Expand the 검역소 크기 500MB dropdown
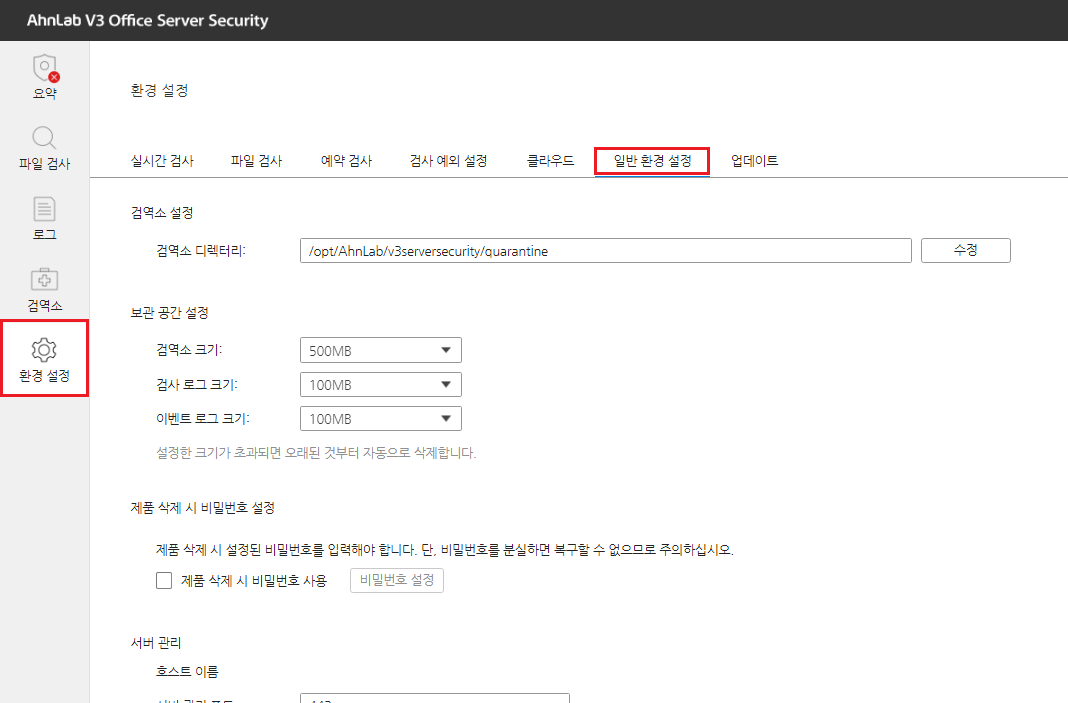1068x703 pixels. 381,350
